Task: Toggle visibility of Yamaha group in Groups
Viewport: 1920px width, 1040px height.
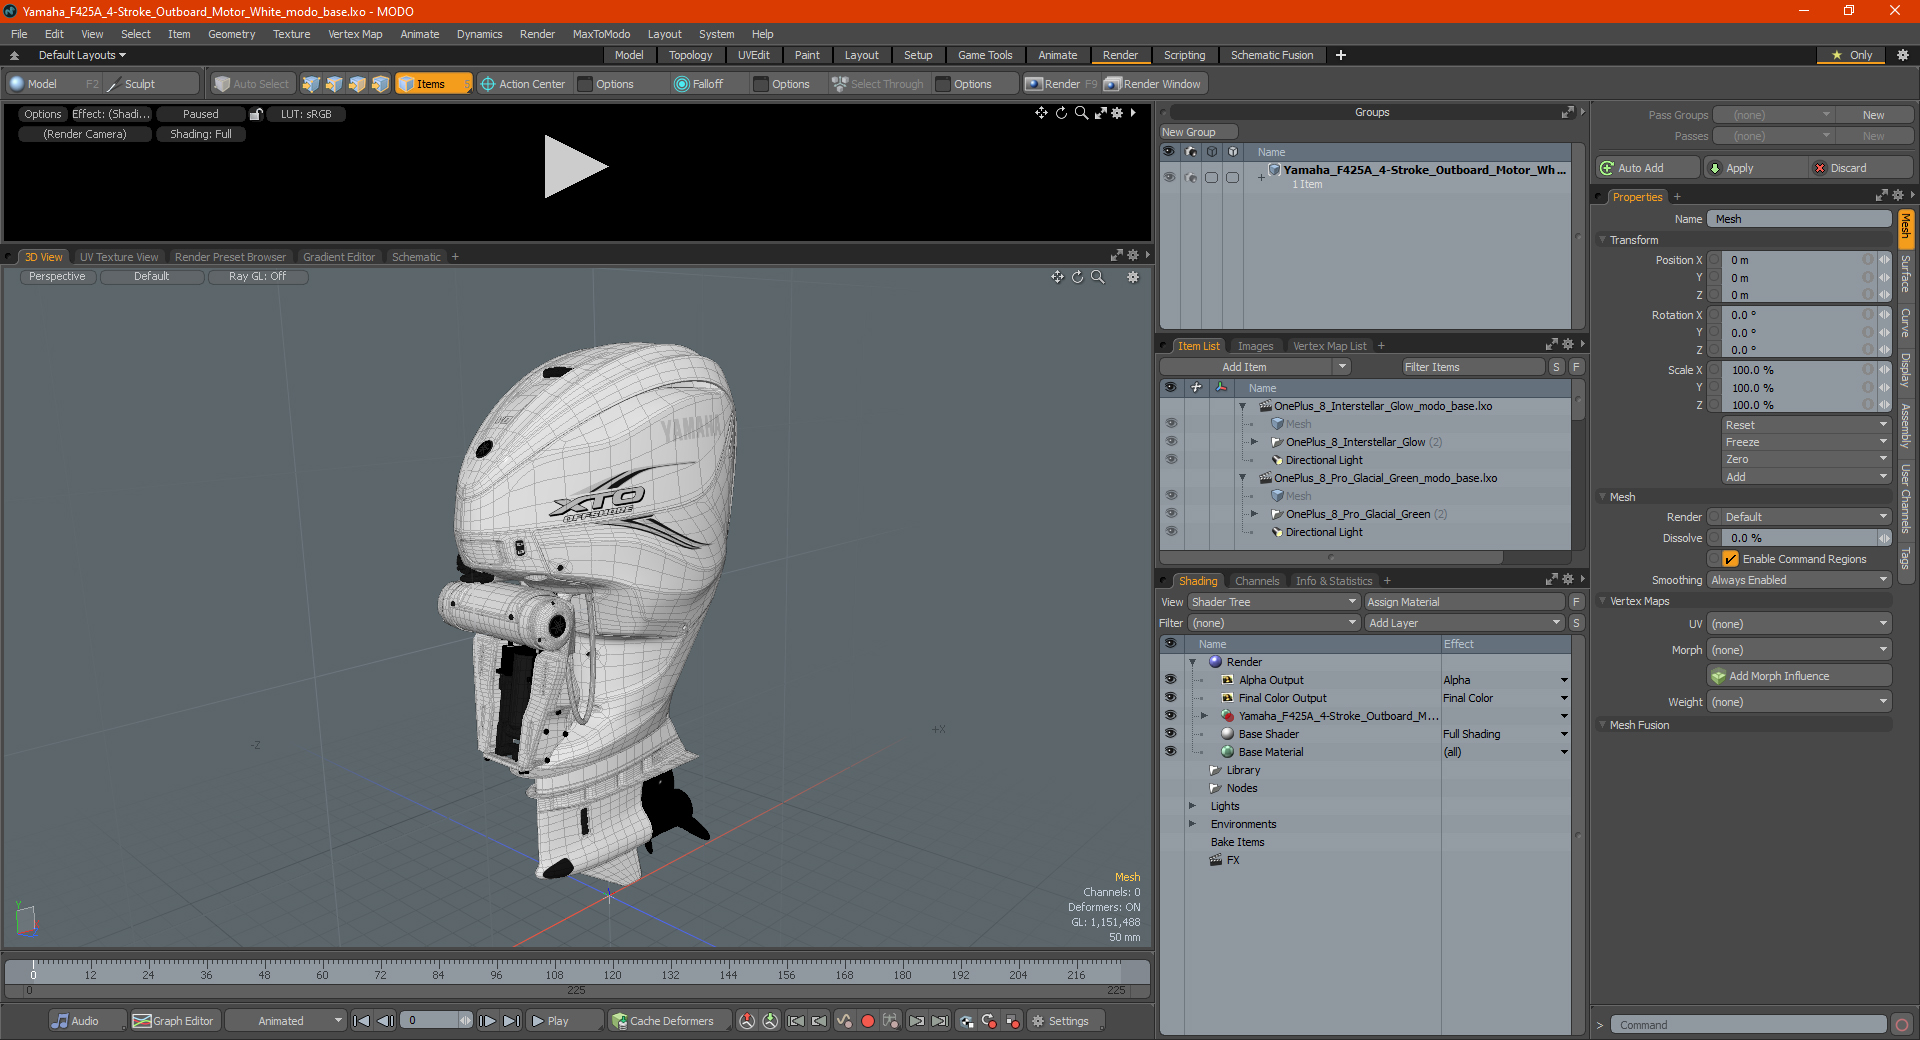Action: [1169, 177]
